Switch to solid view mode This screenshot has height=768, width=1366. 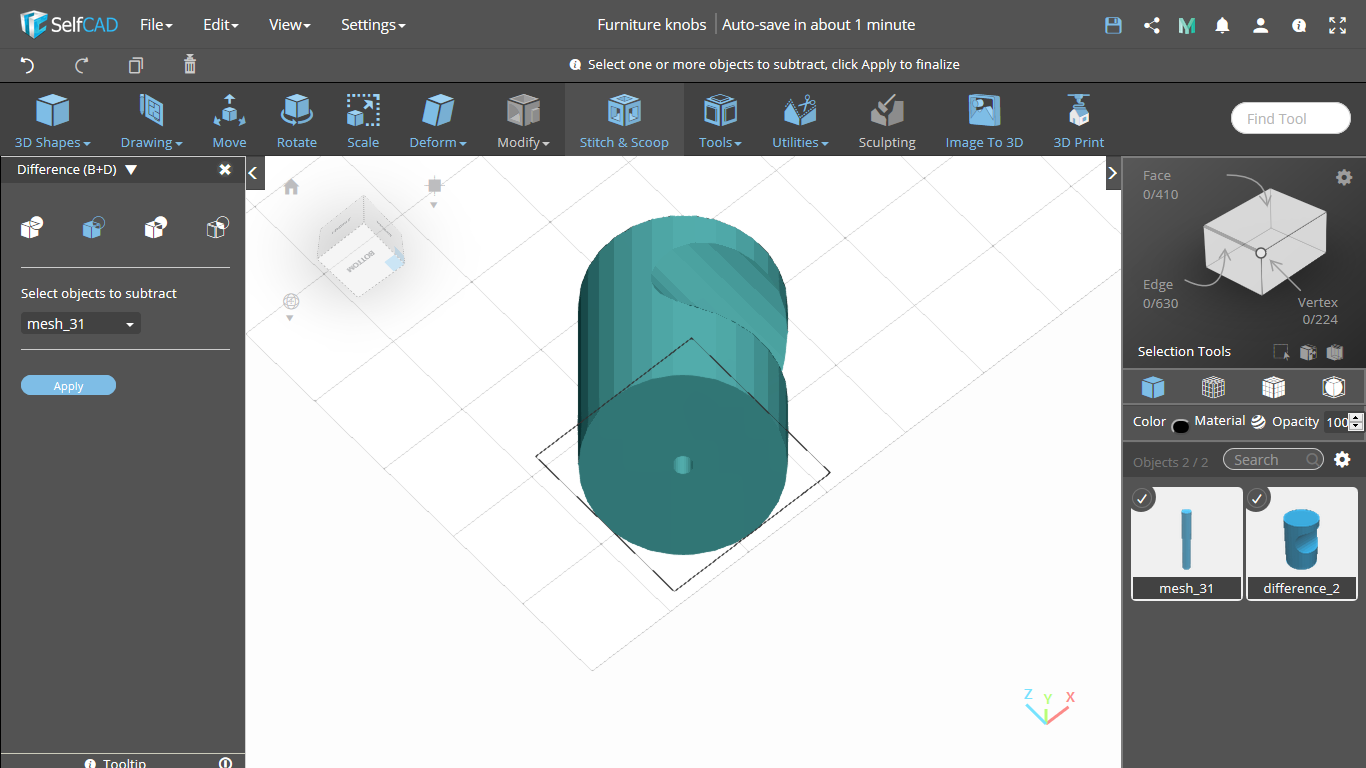pos(1153,387)
